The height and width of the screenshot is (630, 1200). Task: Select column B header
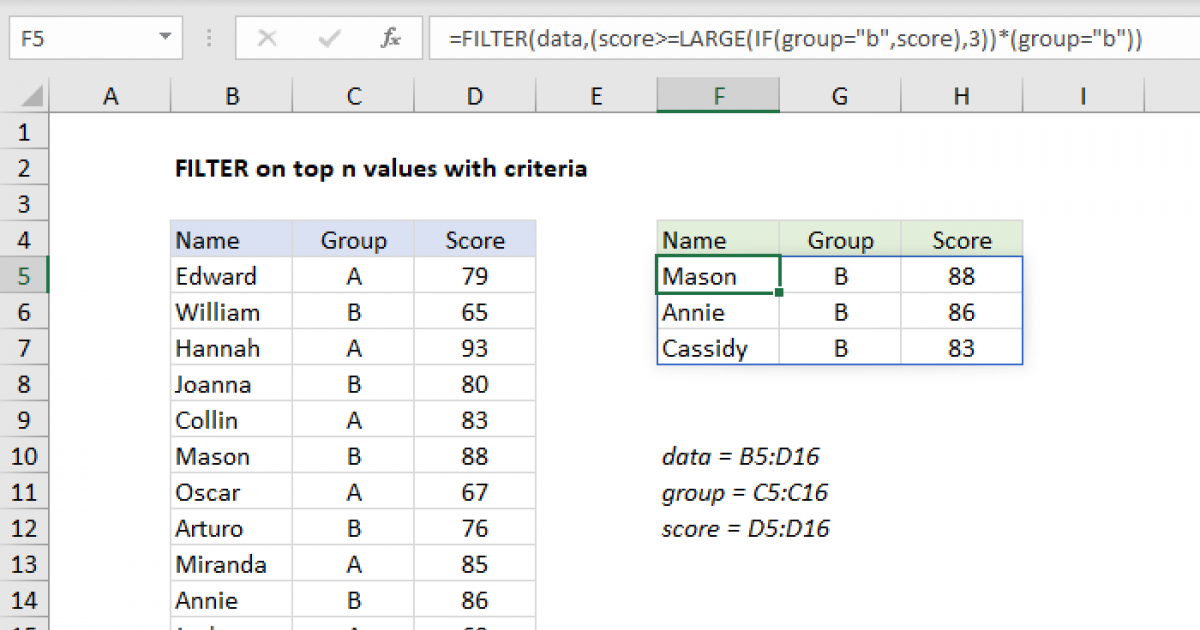click(x=232, y=96)
